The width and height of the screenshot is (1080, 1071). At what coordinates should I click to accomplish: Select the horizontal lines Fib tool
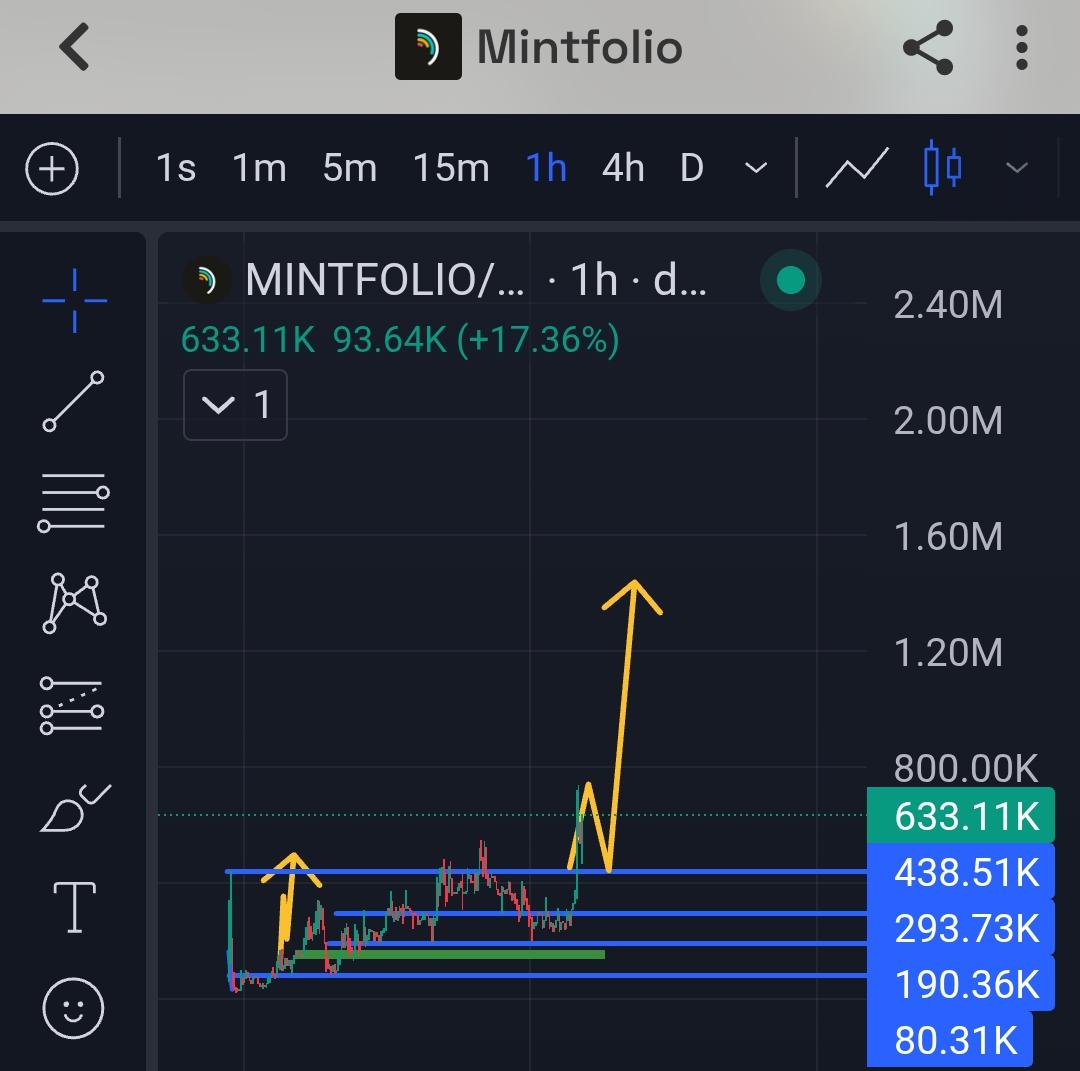coord(74,502)
